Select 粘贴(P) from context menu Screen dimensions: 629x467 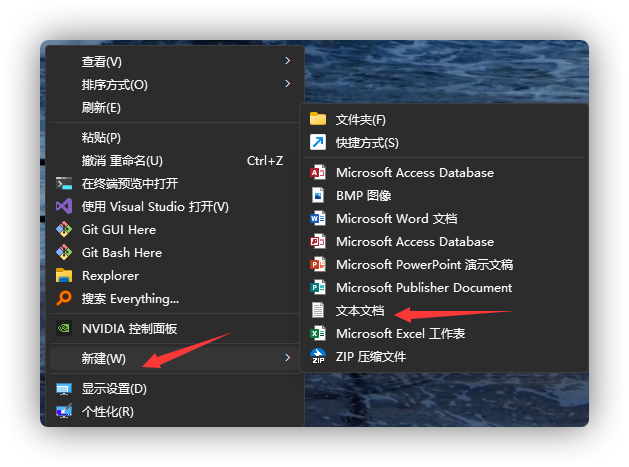pos(174,138)
